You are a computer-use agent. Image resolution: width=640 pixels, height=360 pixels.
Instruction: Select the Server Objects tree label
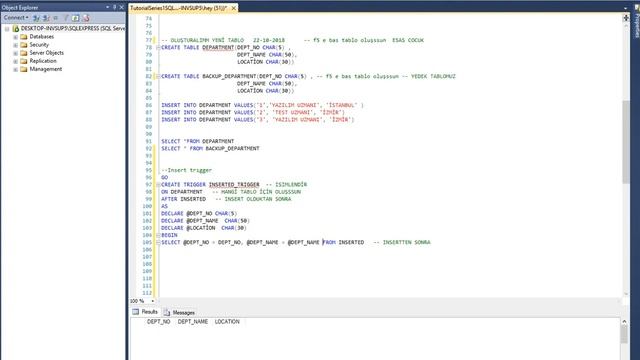[x=47, y=53]
